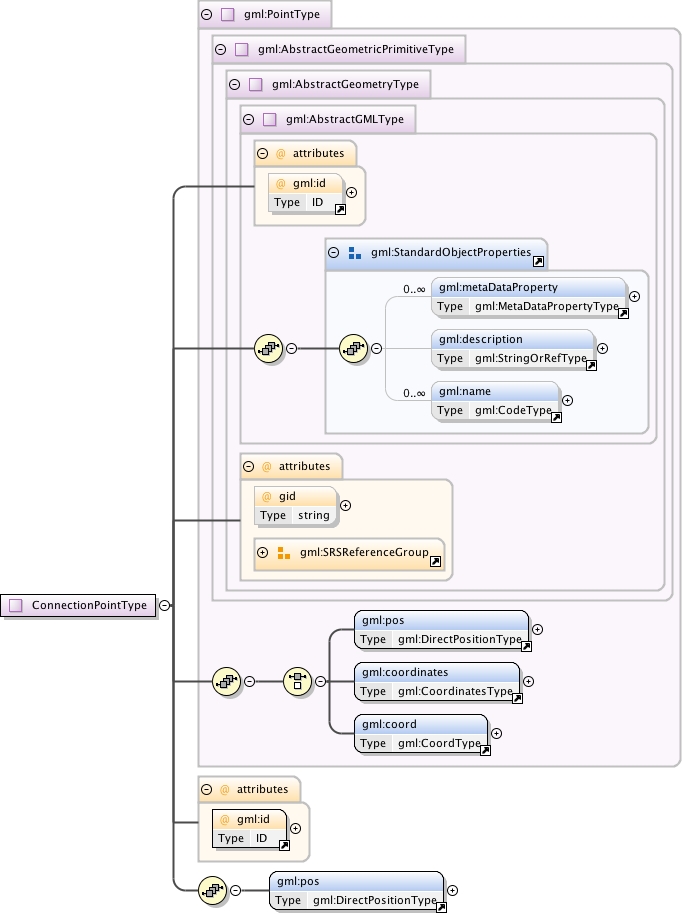Select the gml:name element
682x915 pixels.
click(495, 401)
